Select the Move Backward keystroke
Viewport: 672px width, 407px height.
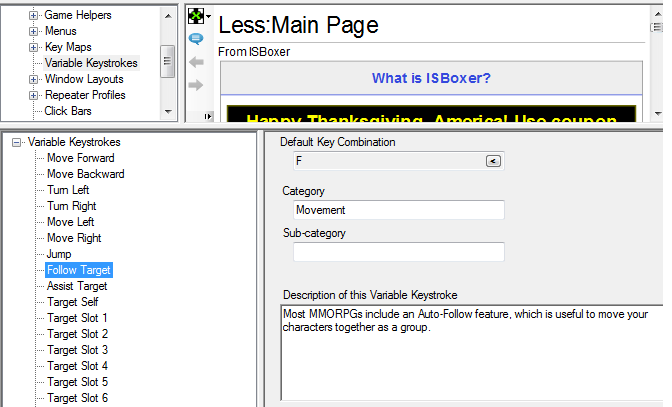click(x=86, y=174)
